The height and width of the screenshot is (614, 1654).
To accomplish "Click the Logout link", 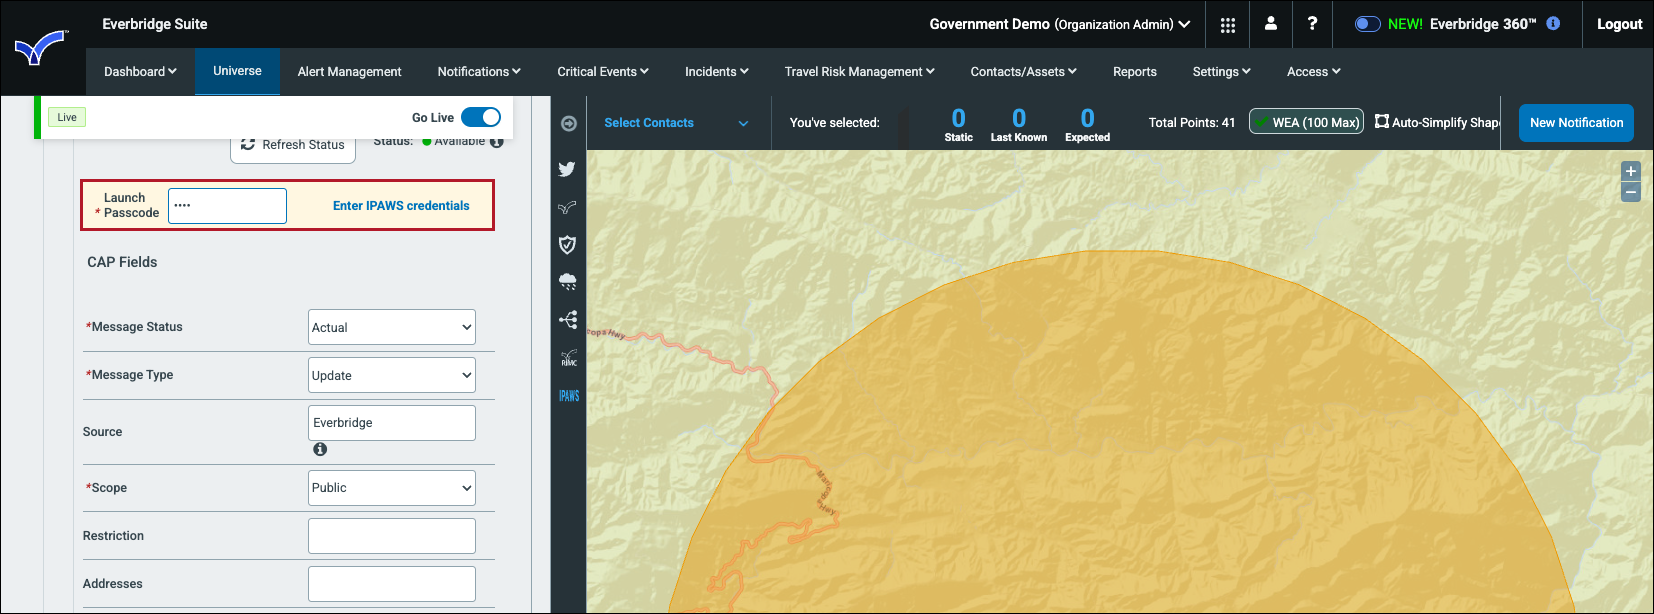I will (x=1620, y=24).
